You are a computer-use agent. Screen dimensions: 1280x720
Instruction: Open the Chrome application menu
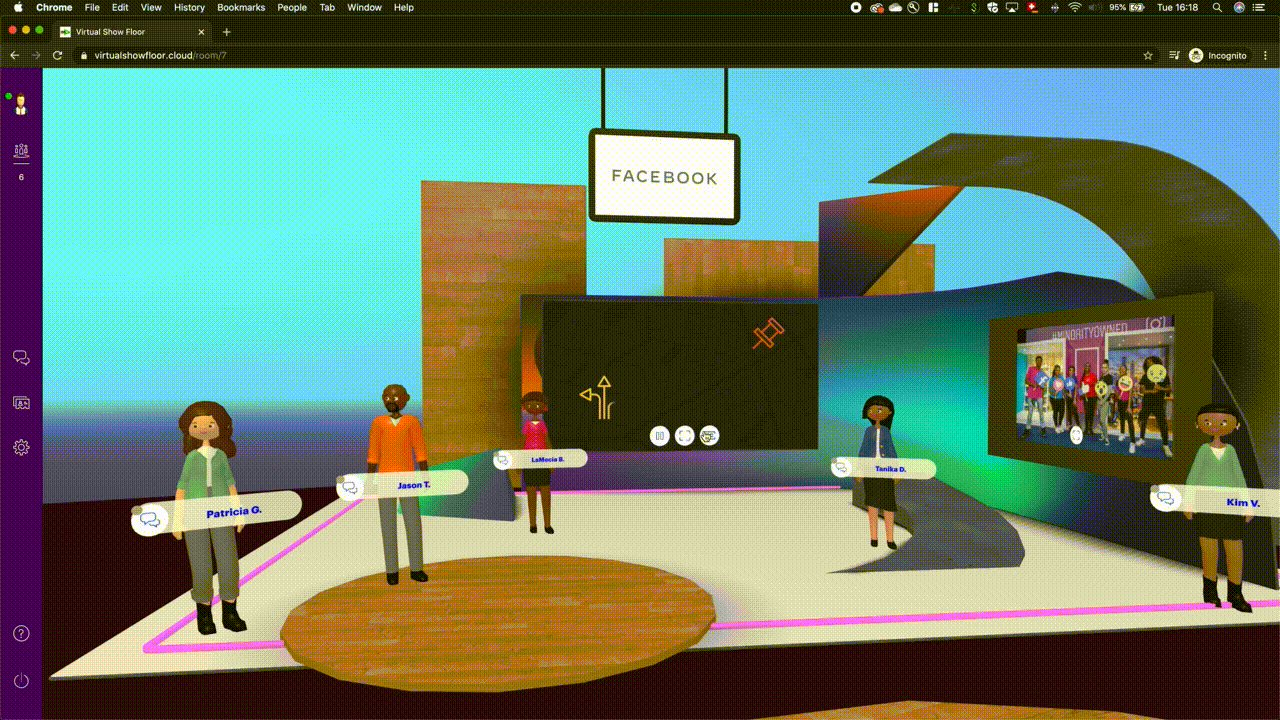point(54,7)
